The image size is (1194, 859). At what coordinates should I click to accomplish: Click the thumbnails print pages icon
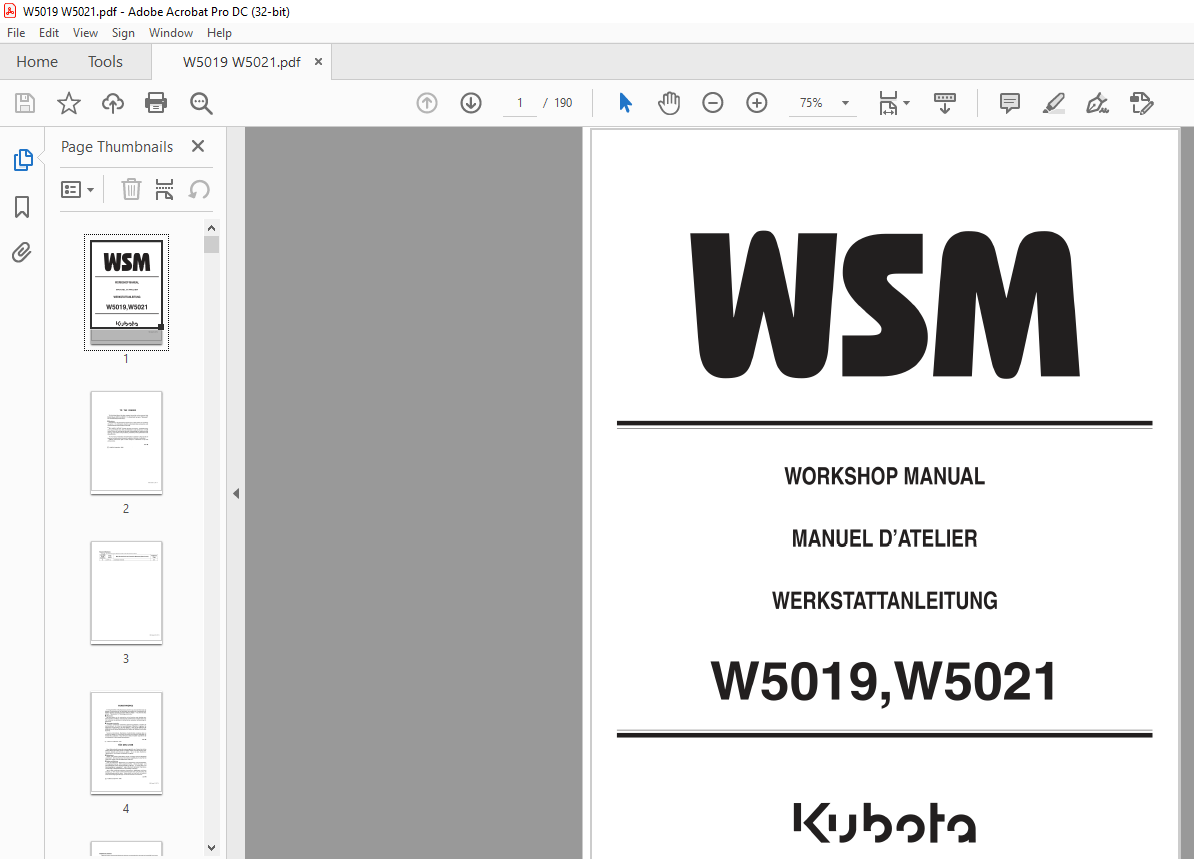point(164,189)
